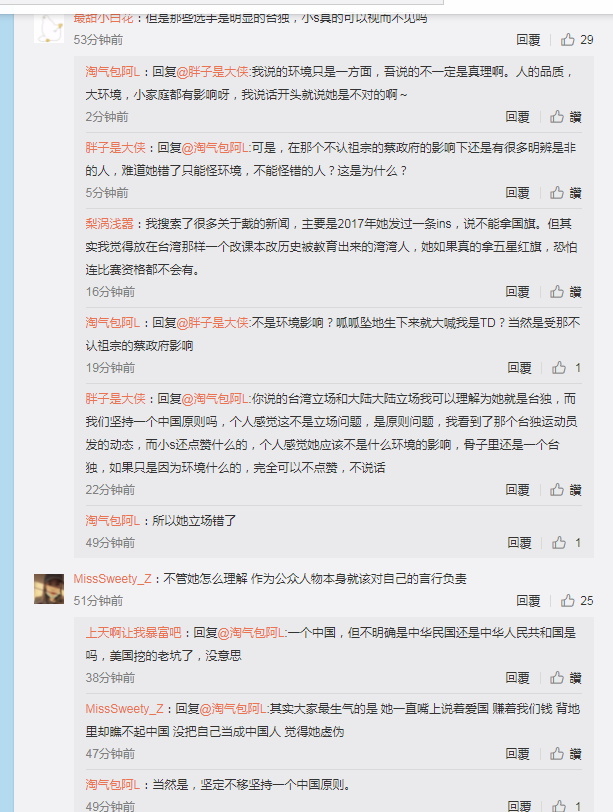This screenshot has width=613, height=812.
Task: Click MissSweety_Z's avatar thumbnail
Action: click(x=49, y=589)
